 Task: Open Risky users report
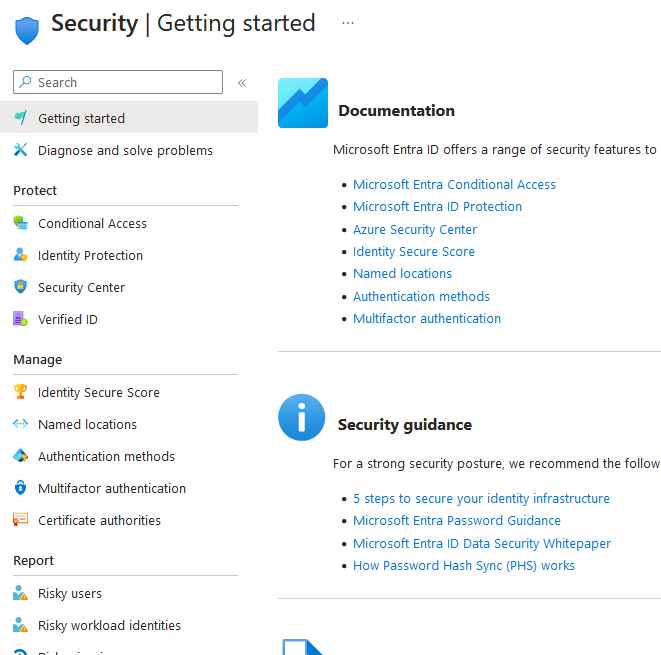[x=70, y=593]
